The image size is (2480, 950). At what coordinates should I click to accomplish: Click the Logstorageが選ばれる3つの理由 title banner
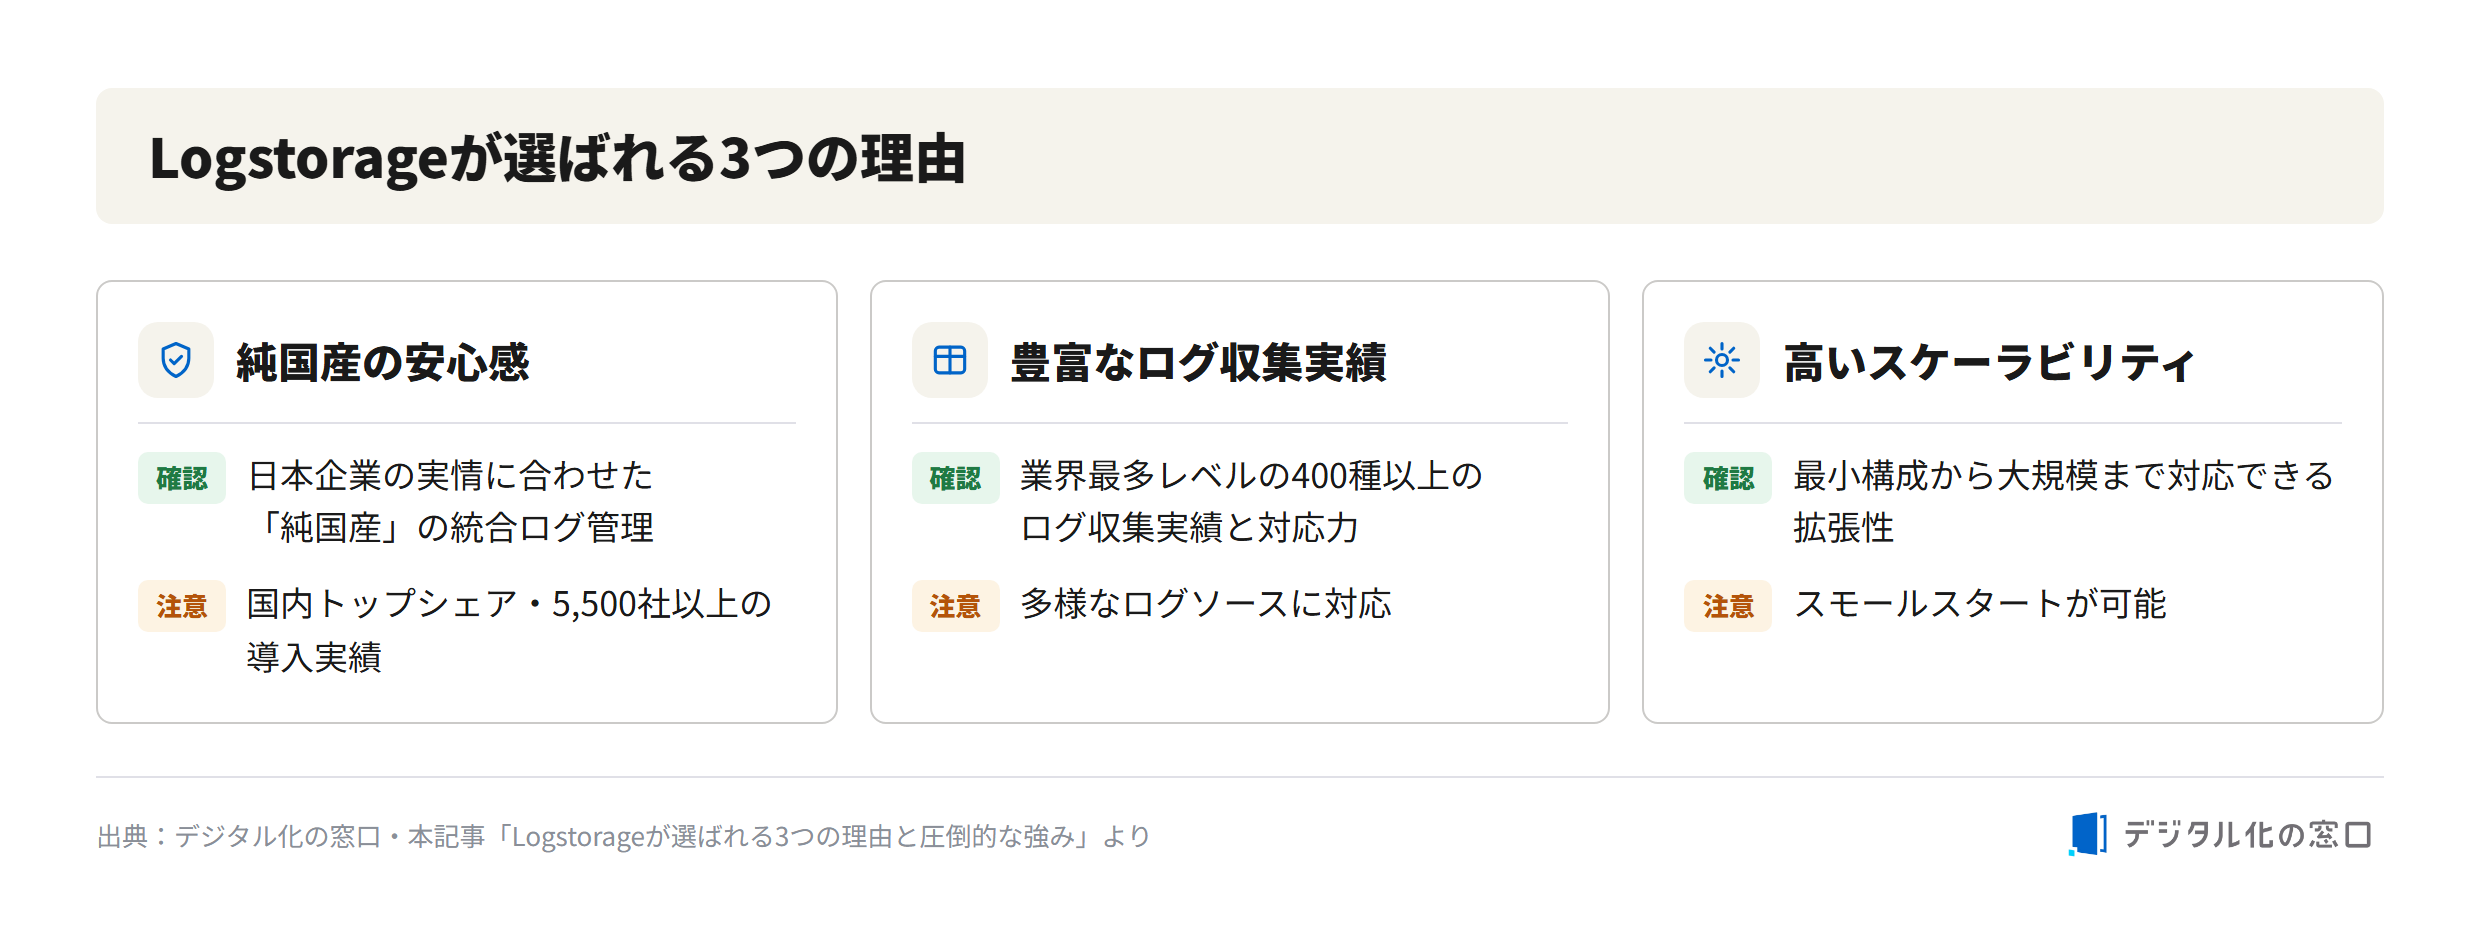point(1240,156)
